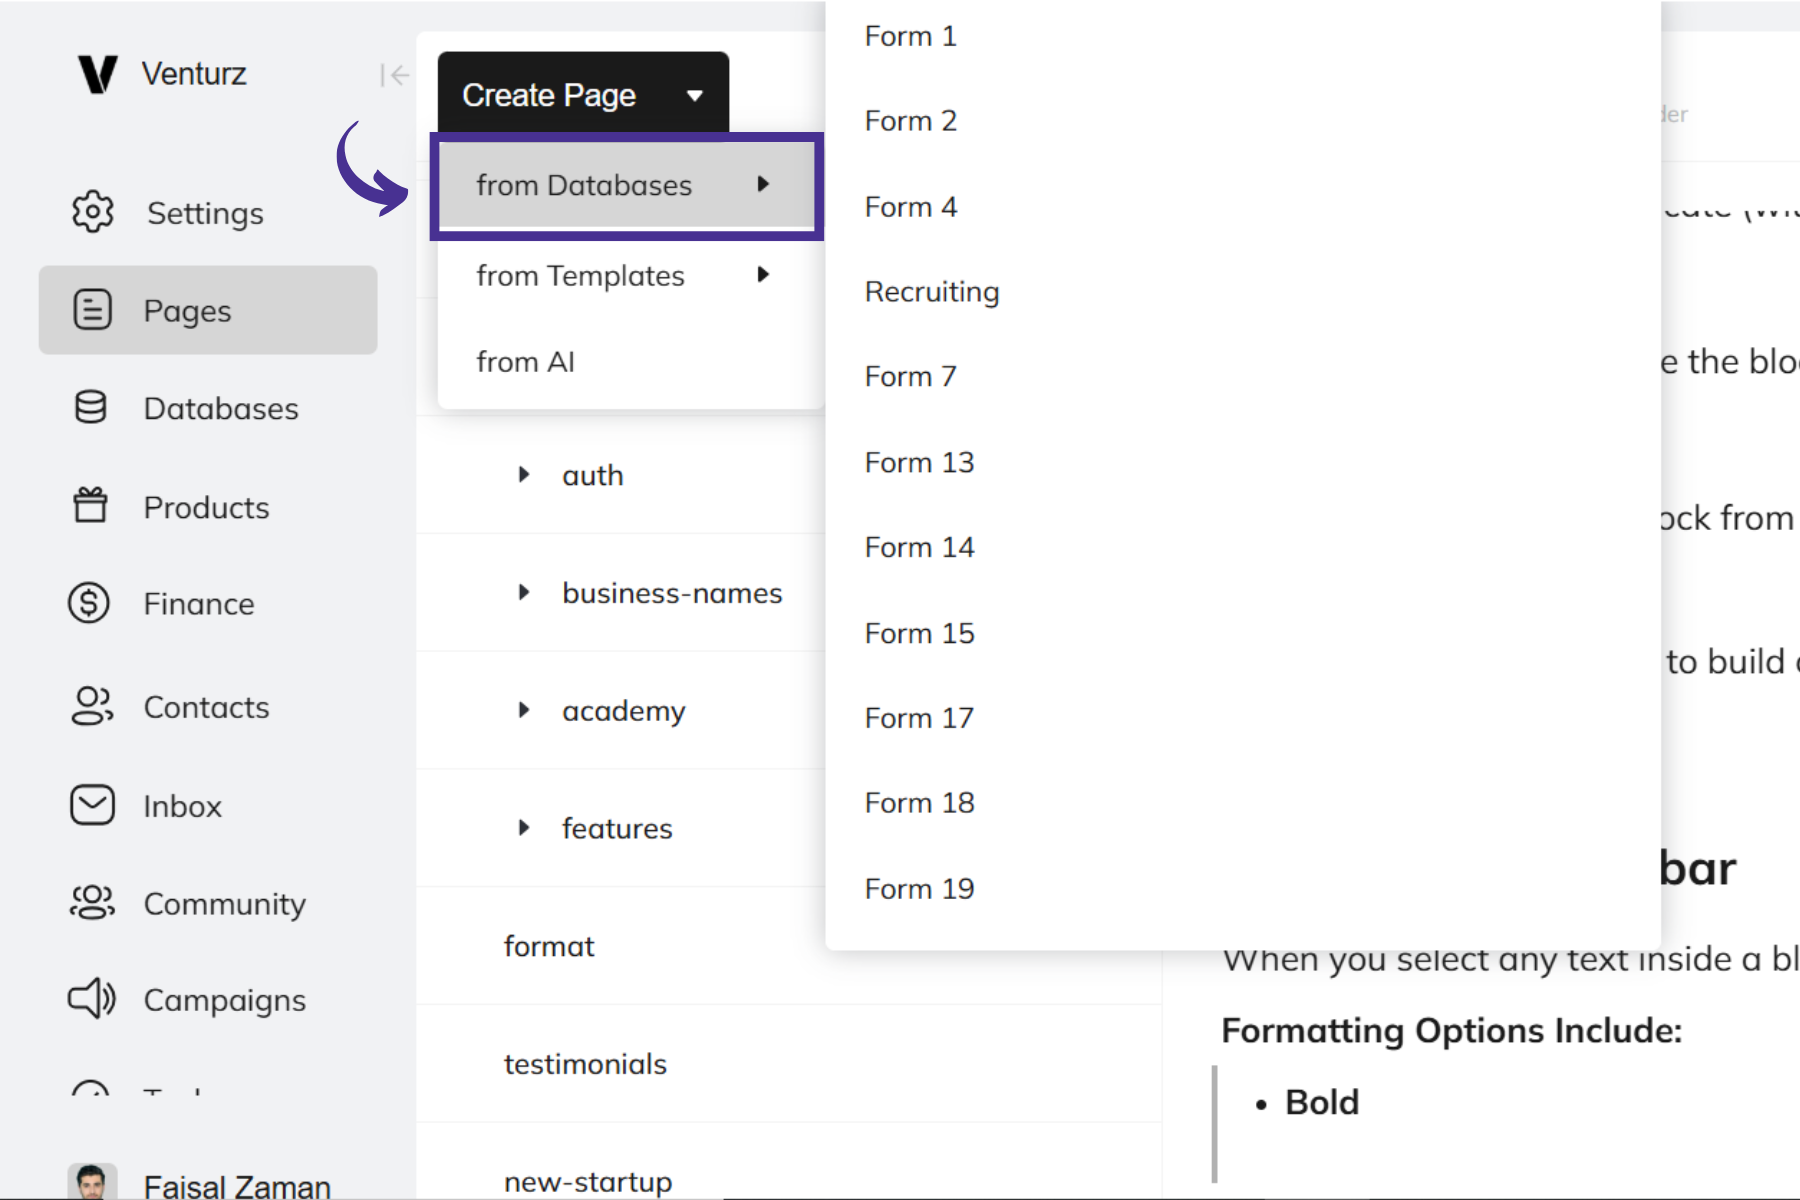Choose from AI menu option

526,362
